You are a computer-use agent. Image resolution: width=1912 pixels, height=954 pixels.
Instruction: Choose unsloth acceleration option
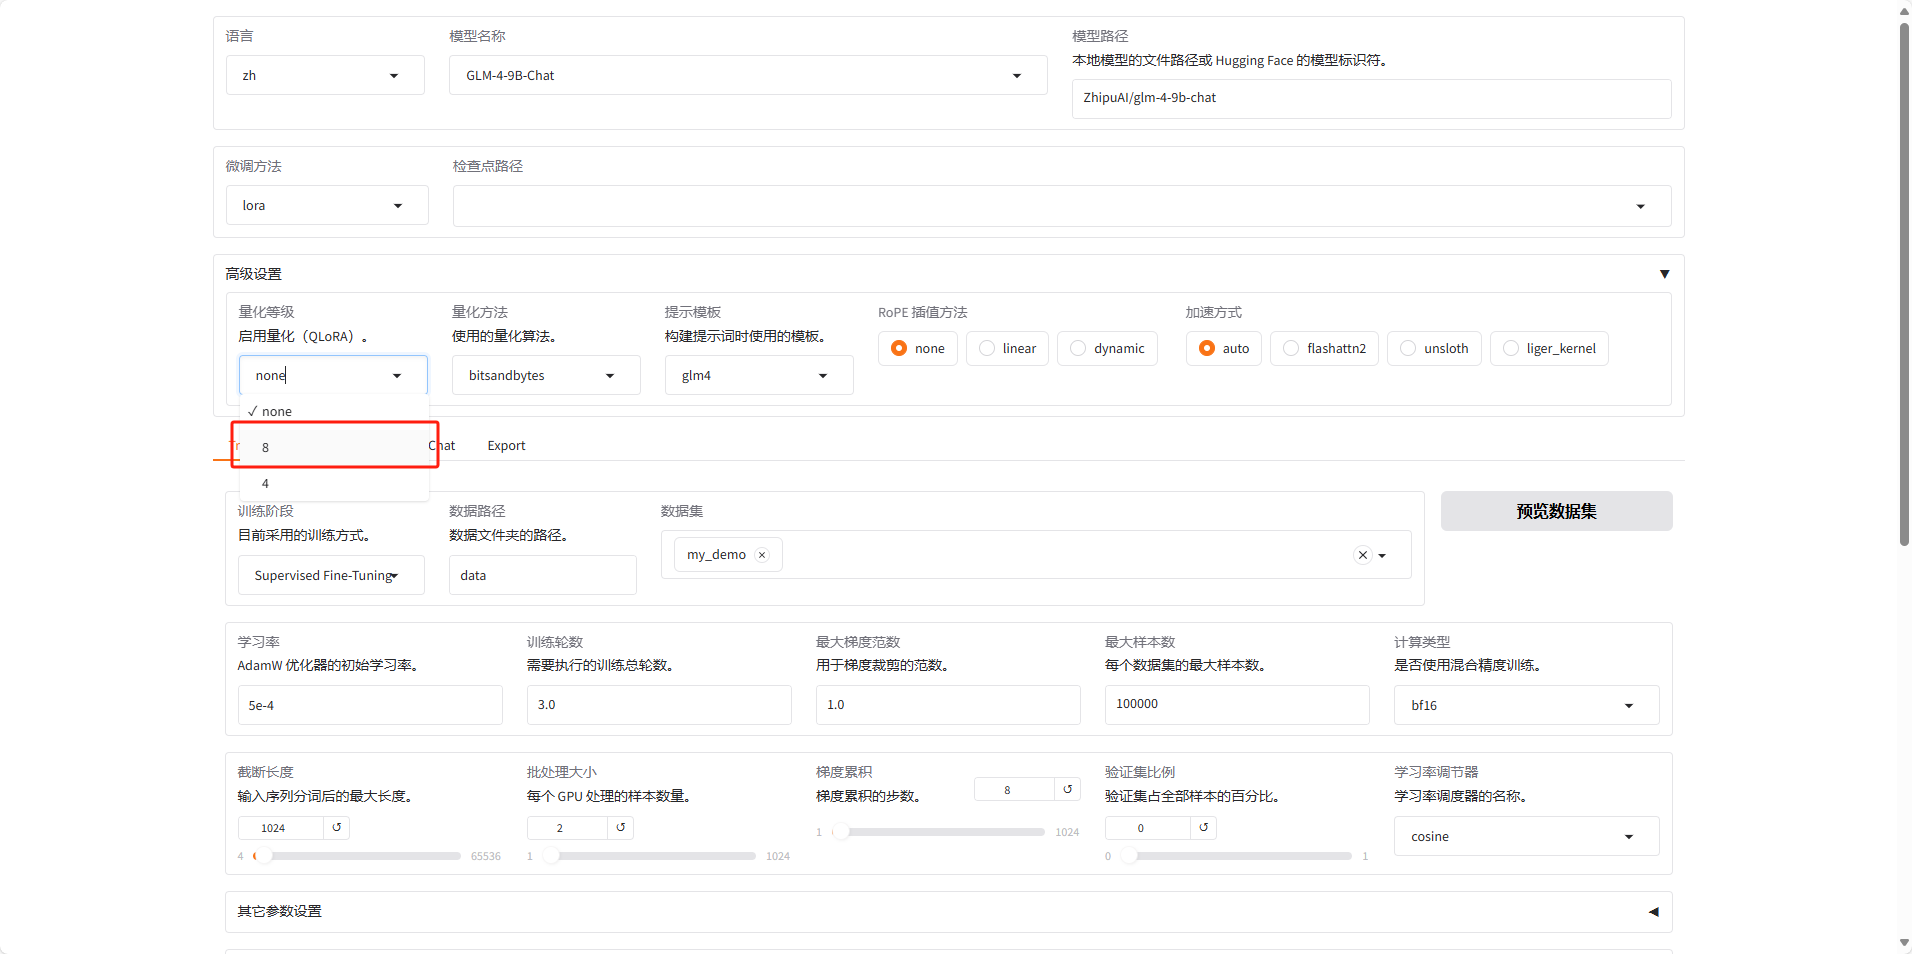(1433, 349)
